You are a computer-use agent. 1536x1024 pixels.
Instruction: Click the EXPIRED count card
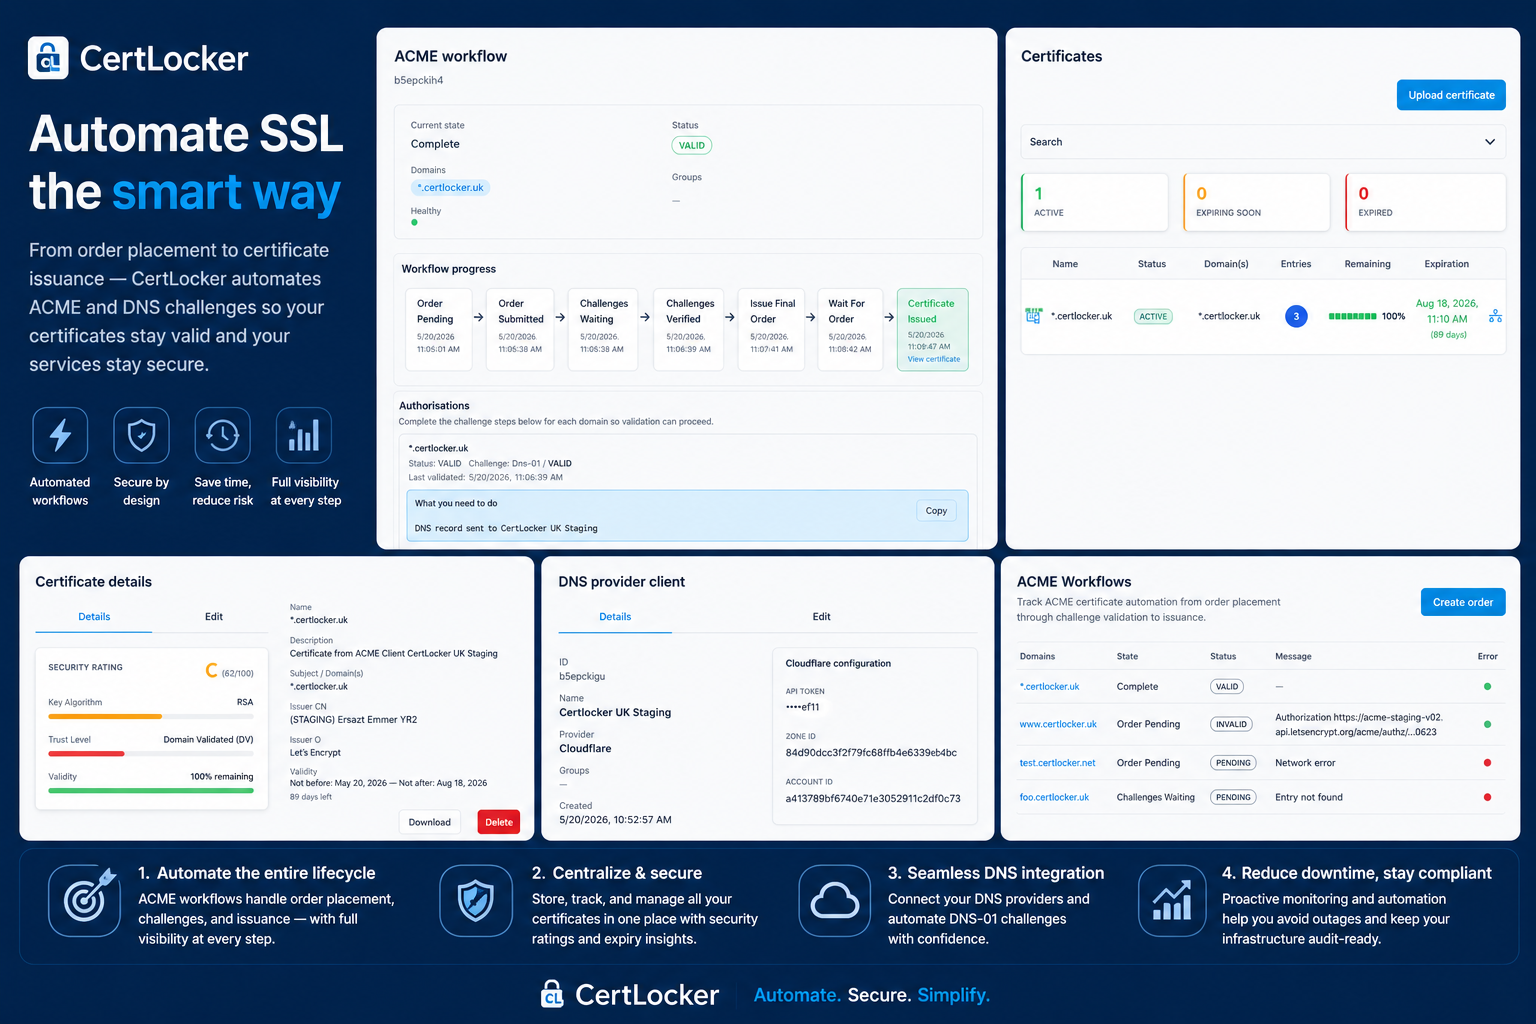pos(1425,202)
